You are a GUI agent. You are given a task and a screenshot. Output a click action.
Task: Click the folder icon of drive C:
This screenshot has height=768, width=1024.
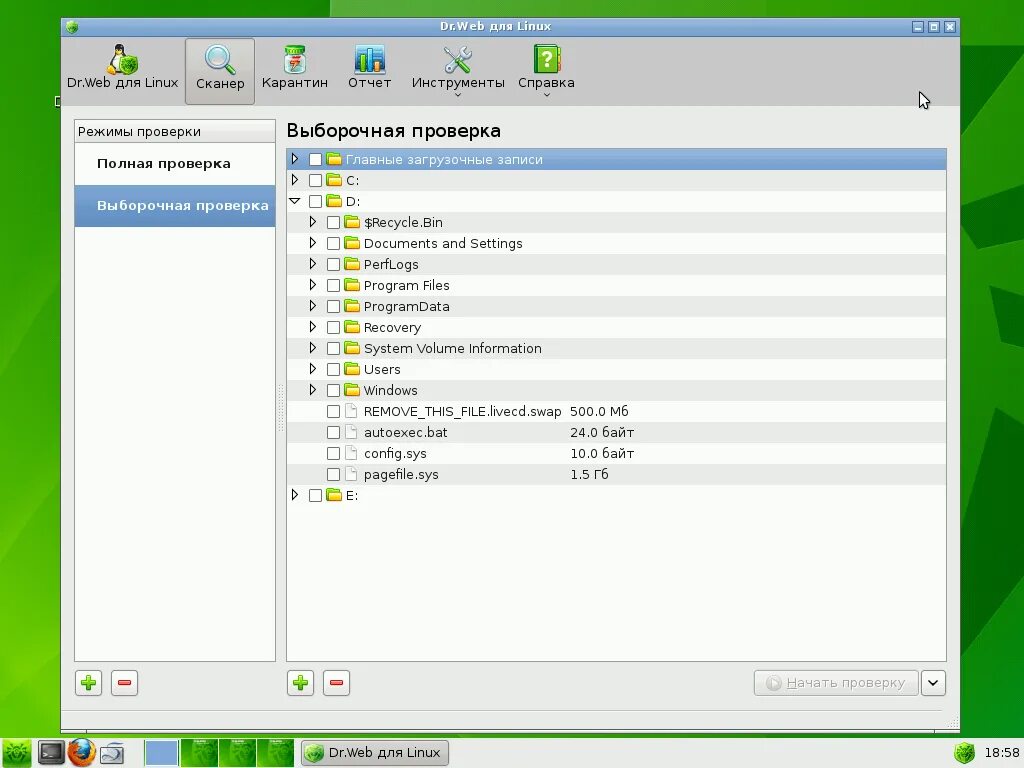point(334,180)
